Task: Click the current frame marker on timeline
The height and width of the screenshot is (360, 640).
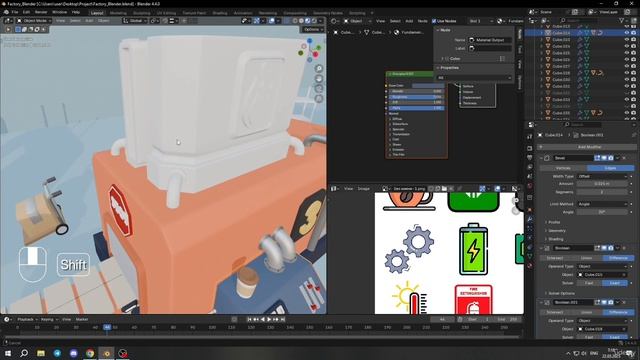Action: pos(107,327)
